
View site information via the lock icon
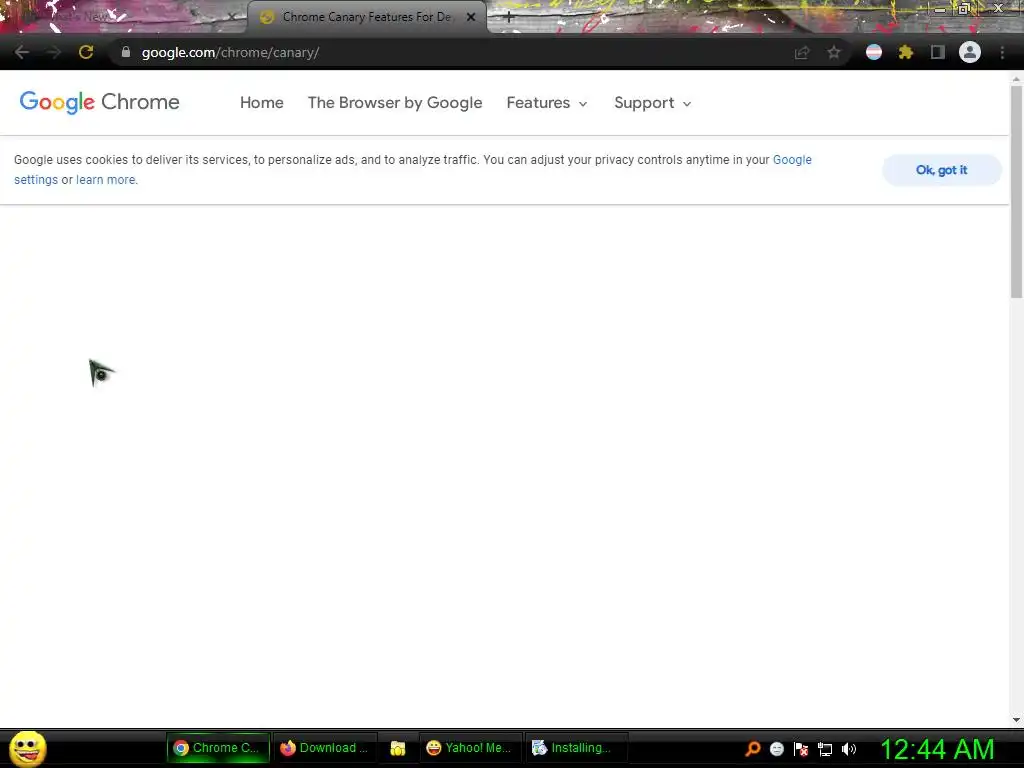(x=126, y=52)
